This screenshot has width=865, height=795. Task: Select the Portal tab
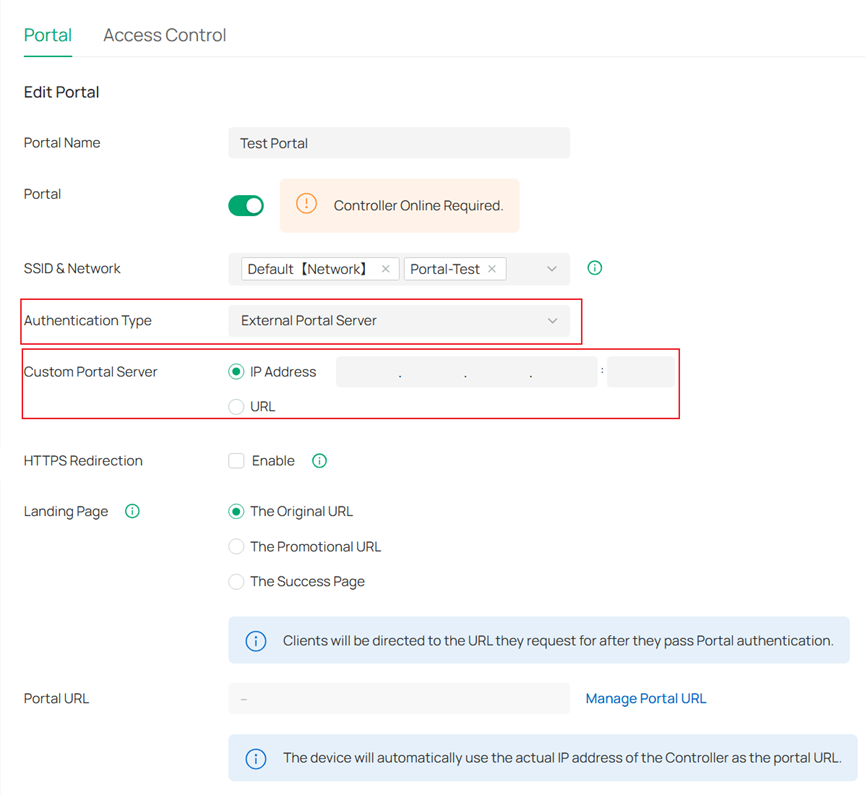pyautogui.click(x=48, y=35)
